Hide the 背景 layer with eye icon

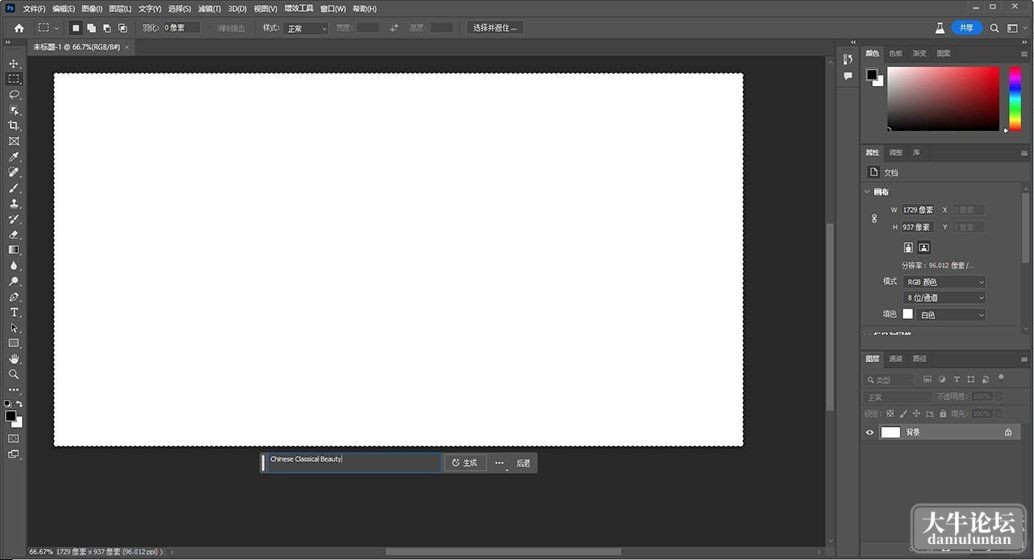(870, 433)
